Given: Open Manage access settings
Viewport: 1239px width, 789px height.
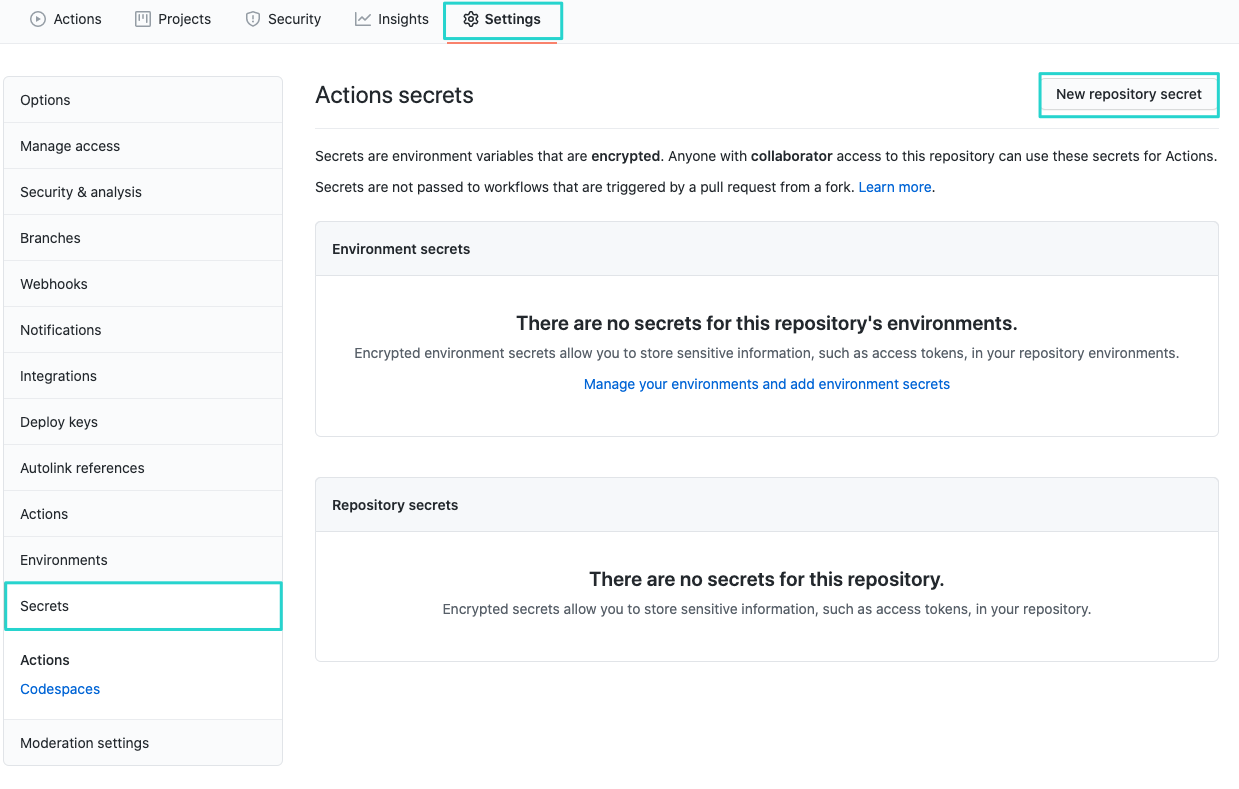Looking at the screenshot, I should click(70, 145).
